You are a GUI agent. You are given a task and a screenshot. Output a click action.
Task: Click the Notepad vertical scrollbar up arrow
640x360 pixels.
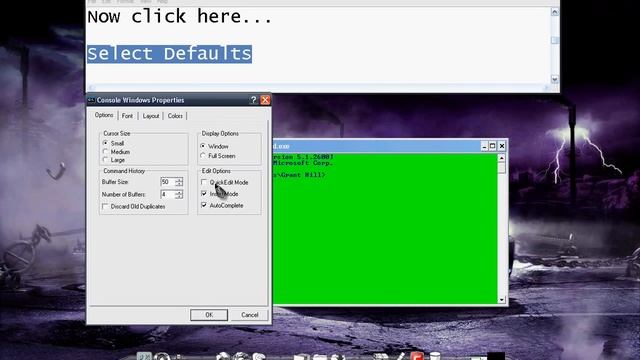(555, 12)
